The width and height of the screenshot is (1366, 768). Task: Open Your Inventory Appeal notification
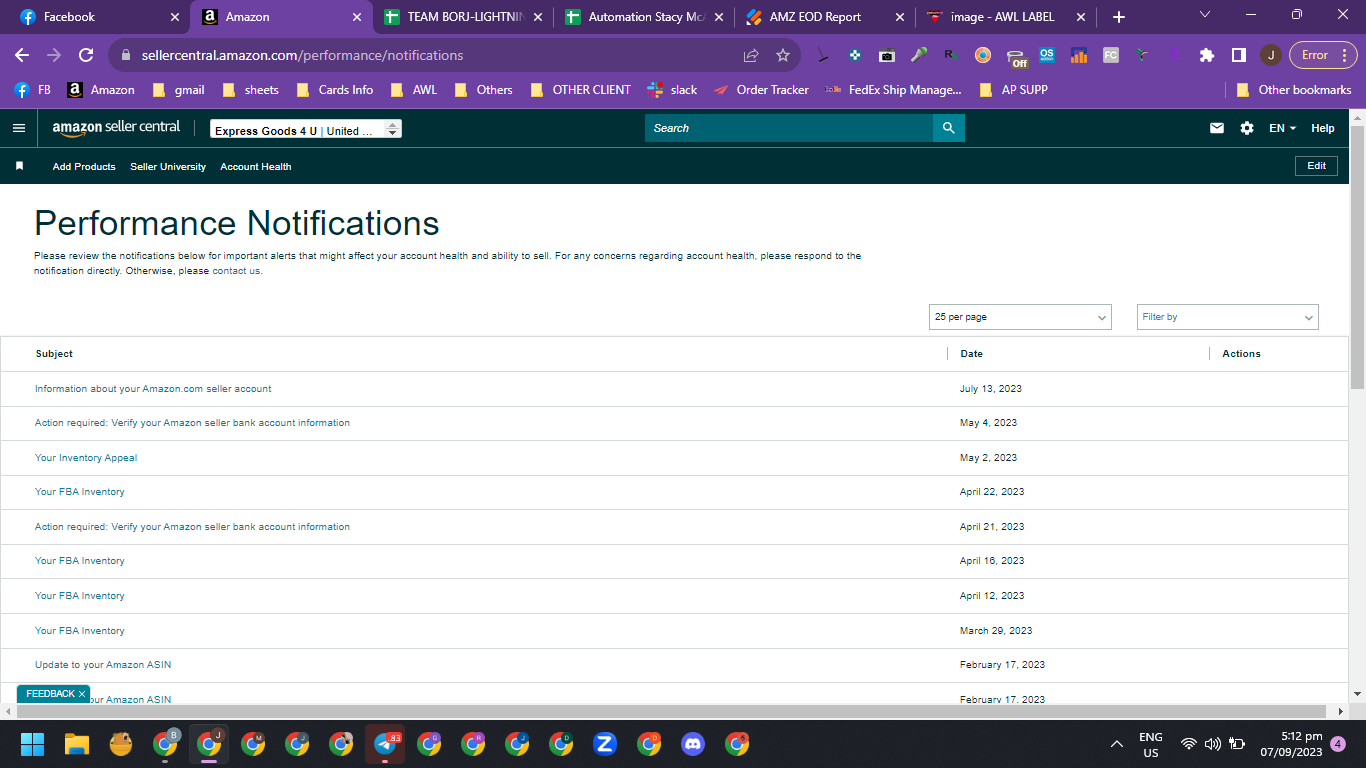(x=86, y=458)
